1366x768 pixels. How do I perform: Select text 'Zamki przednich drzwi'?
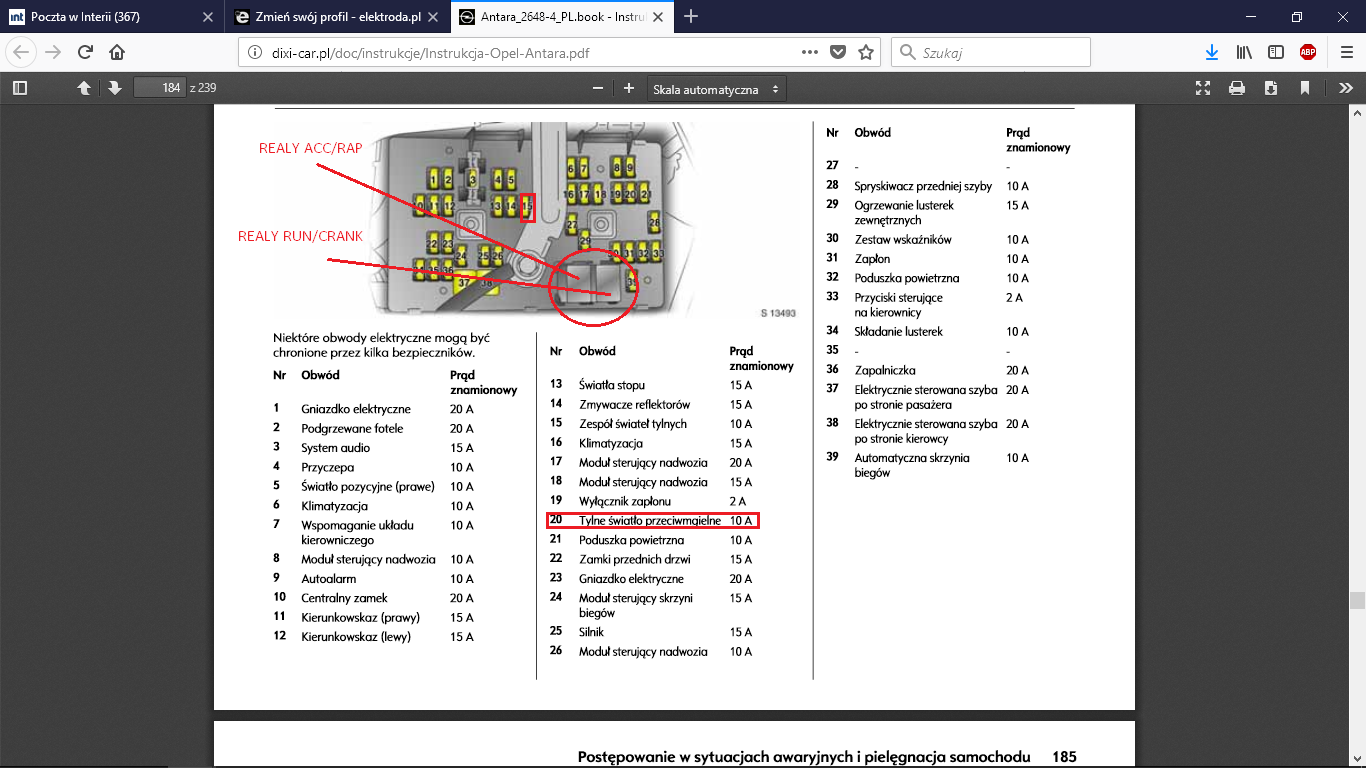tap(635, 559)
